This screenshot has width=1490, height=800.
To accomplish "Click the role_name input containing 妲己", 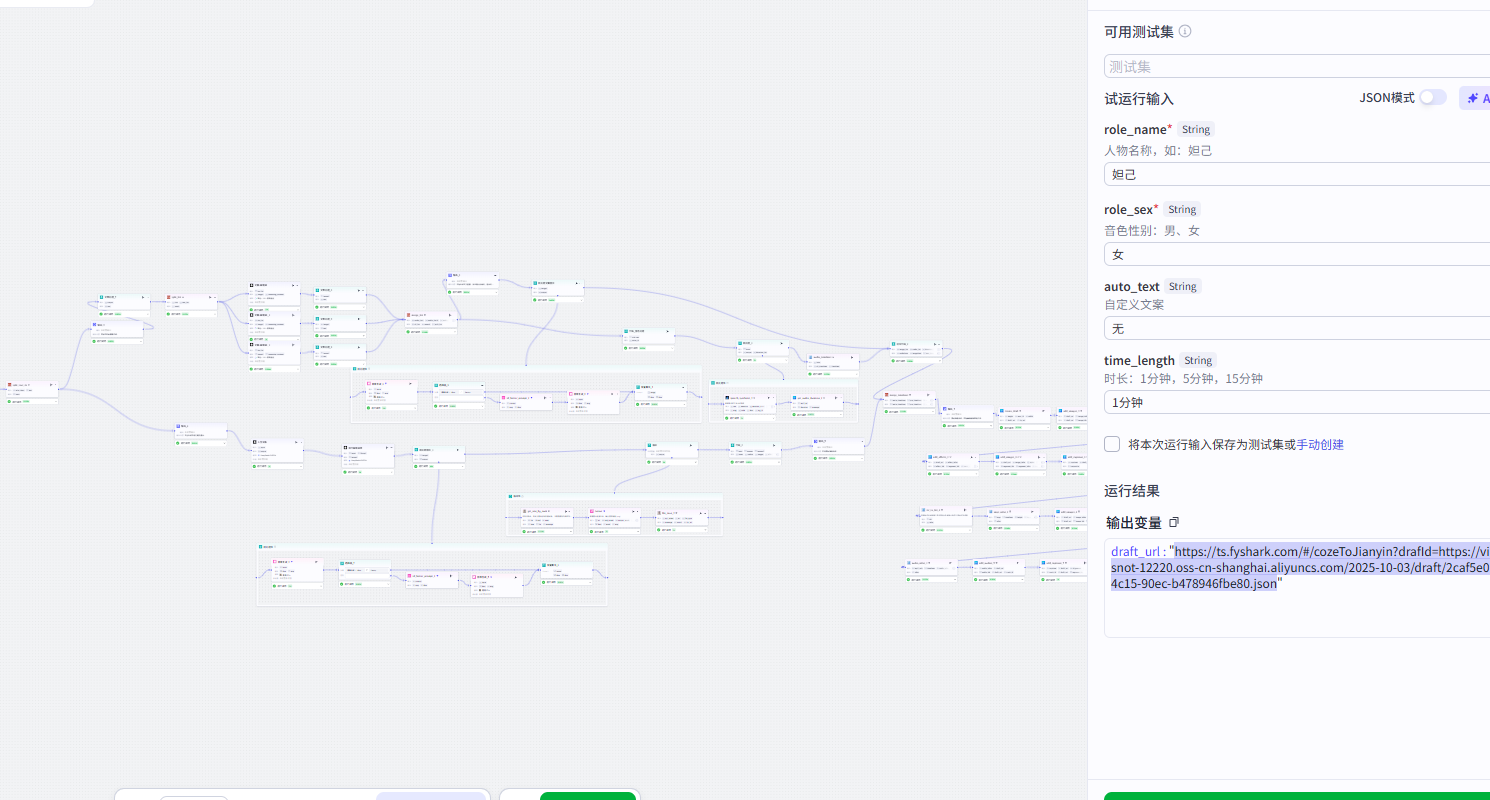I will 1297,174.
